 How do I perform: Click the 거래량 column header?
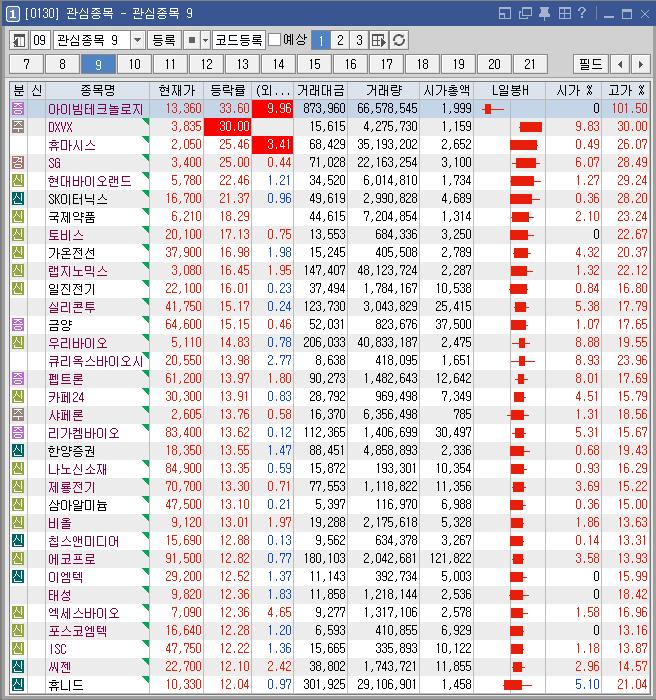[384, 91]
